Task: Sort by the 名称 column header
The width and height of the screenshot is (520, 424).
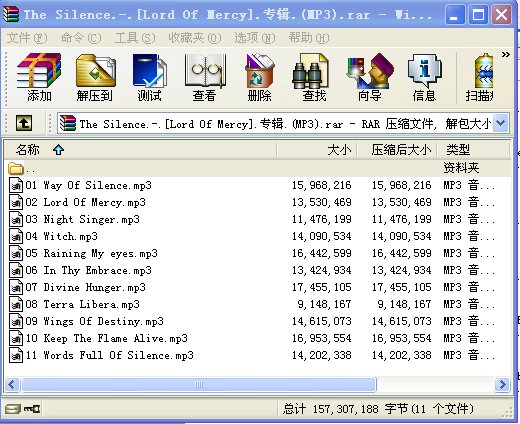Action: point(140,150)
